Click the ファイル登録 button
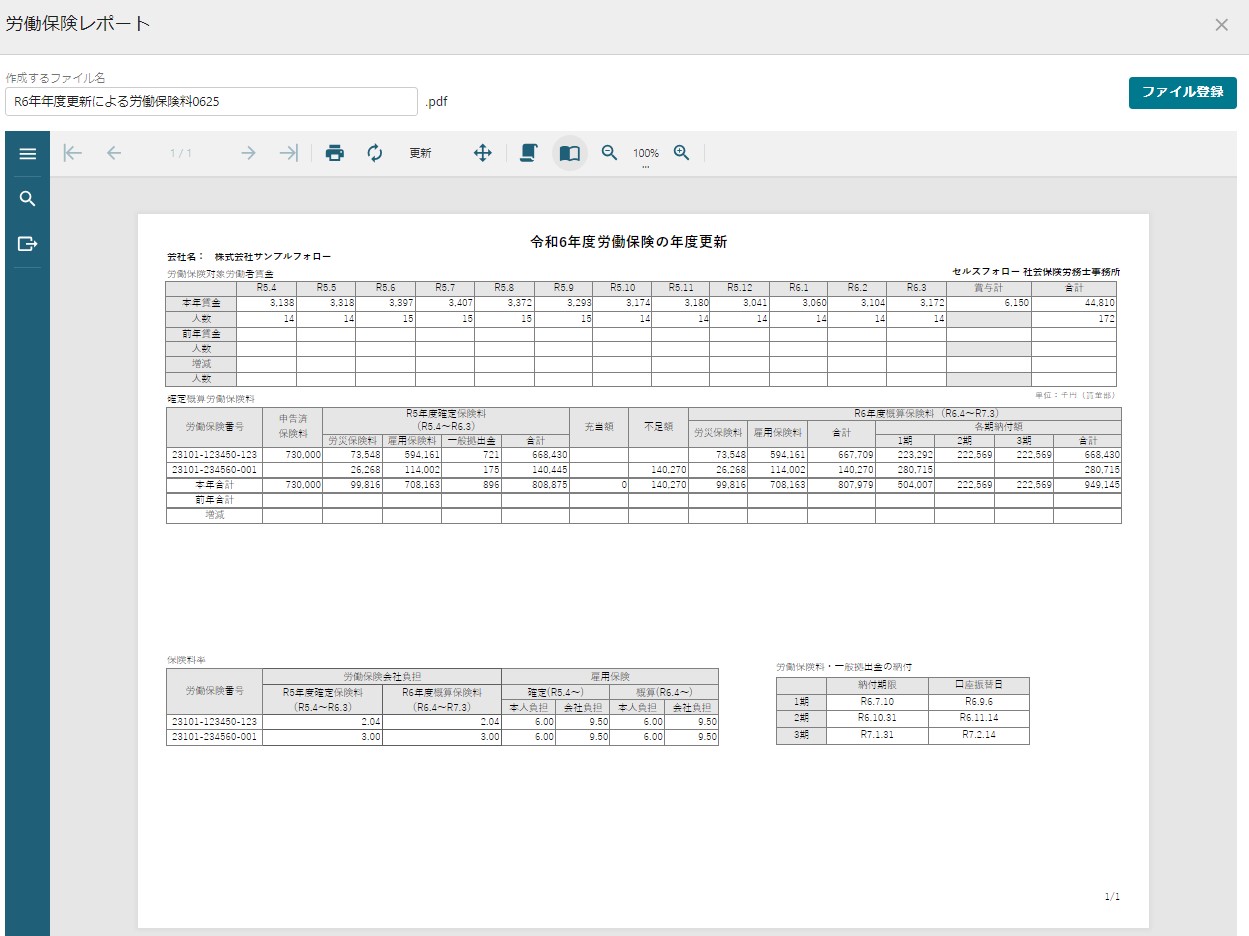Viewport: 1249px width, 936px height. (1183, 92)
